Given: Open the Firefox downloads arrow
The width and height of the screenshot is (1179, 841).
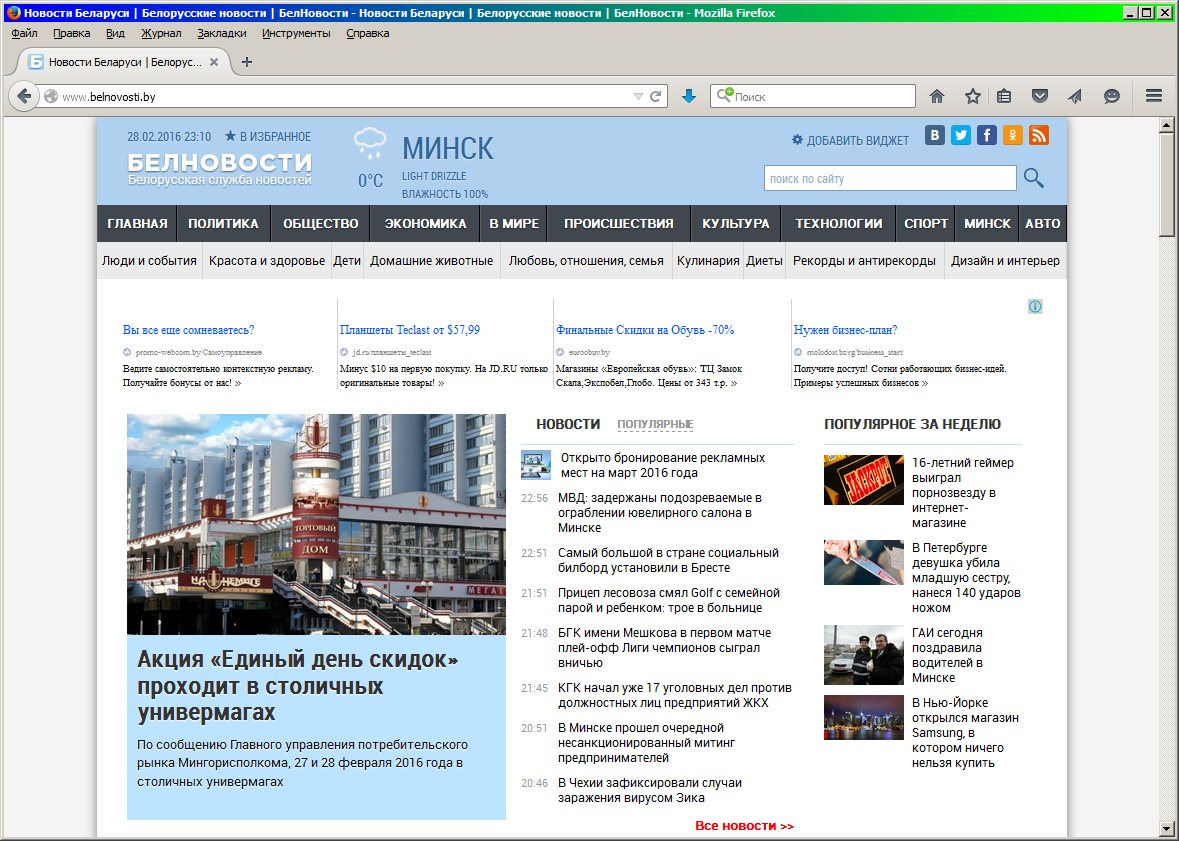Looking at the screenshot, I should [x=688, y=97].
